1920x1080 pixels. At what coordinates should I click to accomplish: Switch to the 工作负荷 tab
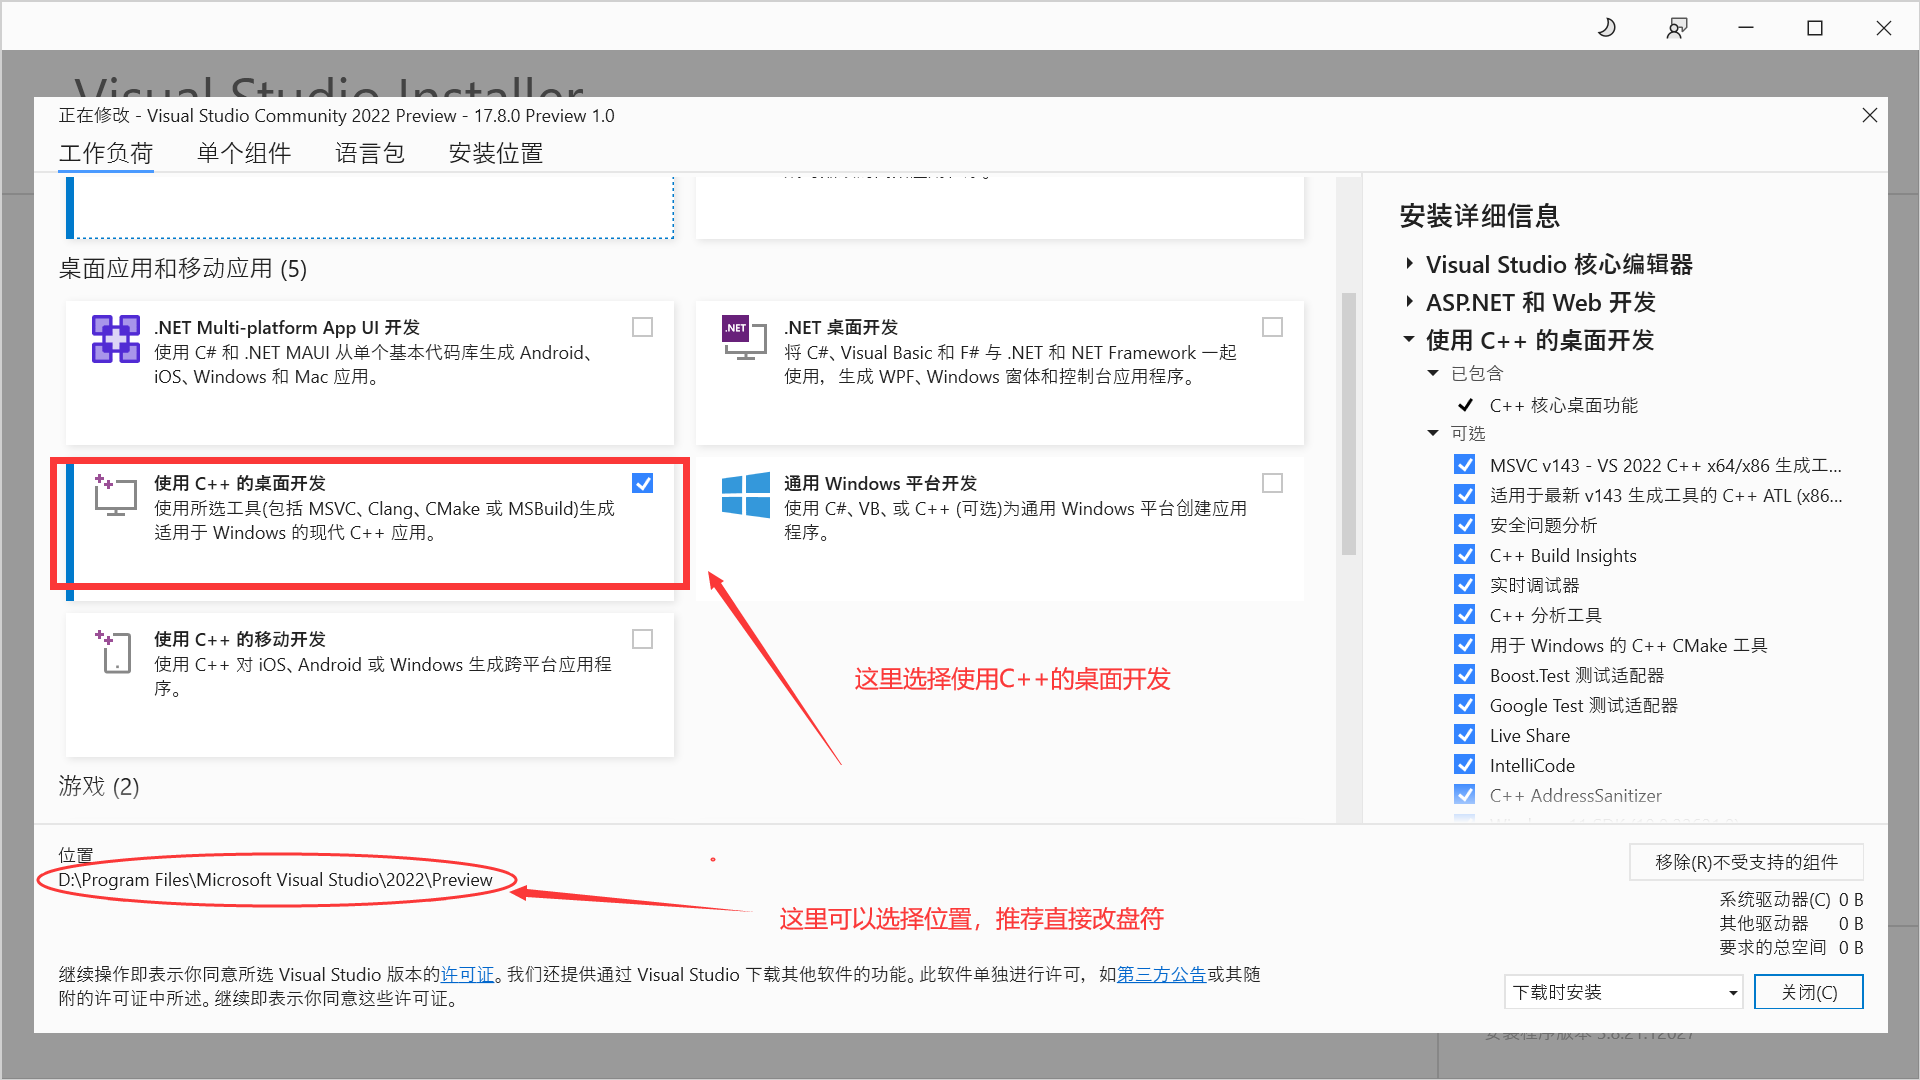[x=106, y=153]
